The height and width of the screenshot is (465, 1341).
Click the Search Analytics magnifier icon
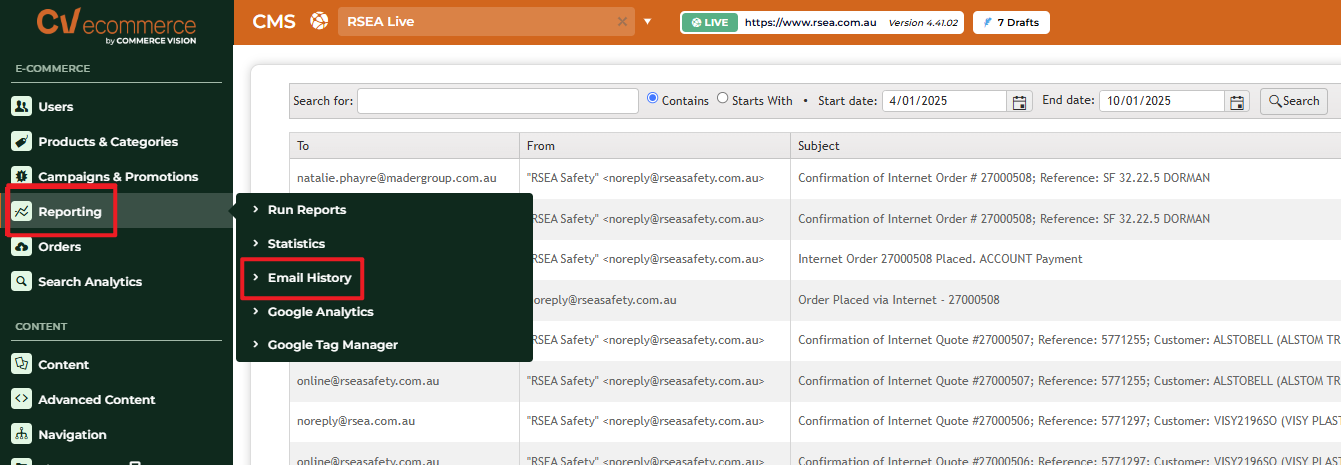(x=21, y=281)
